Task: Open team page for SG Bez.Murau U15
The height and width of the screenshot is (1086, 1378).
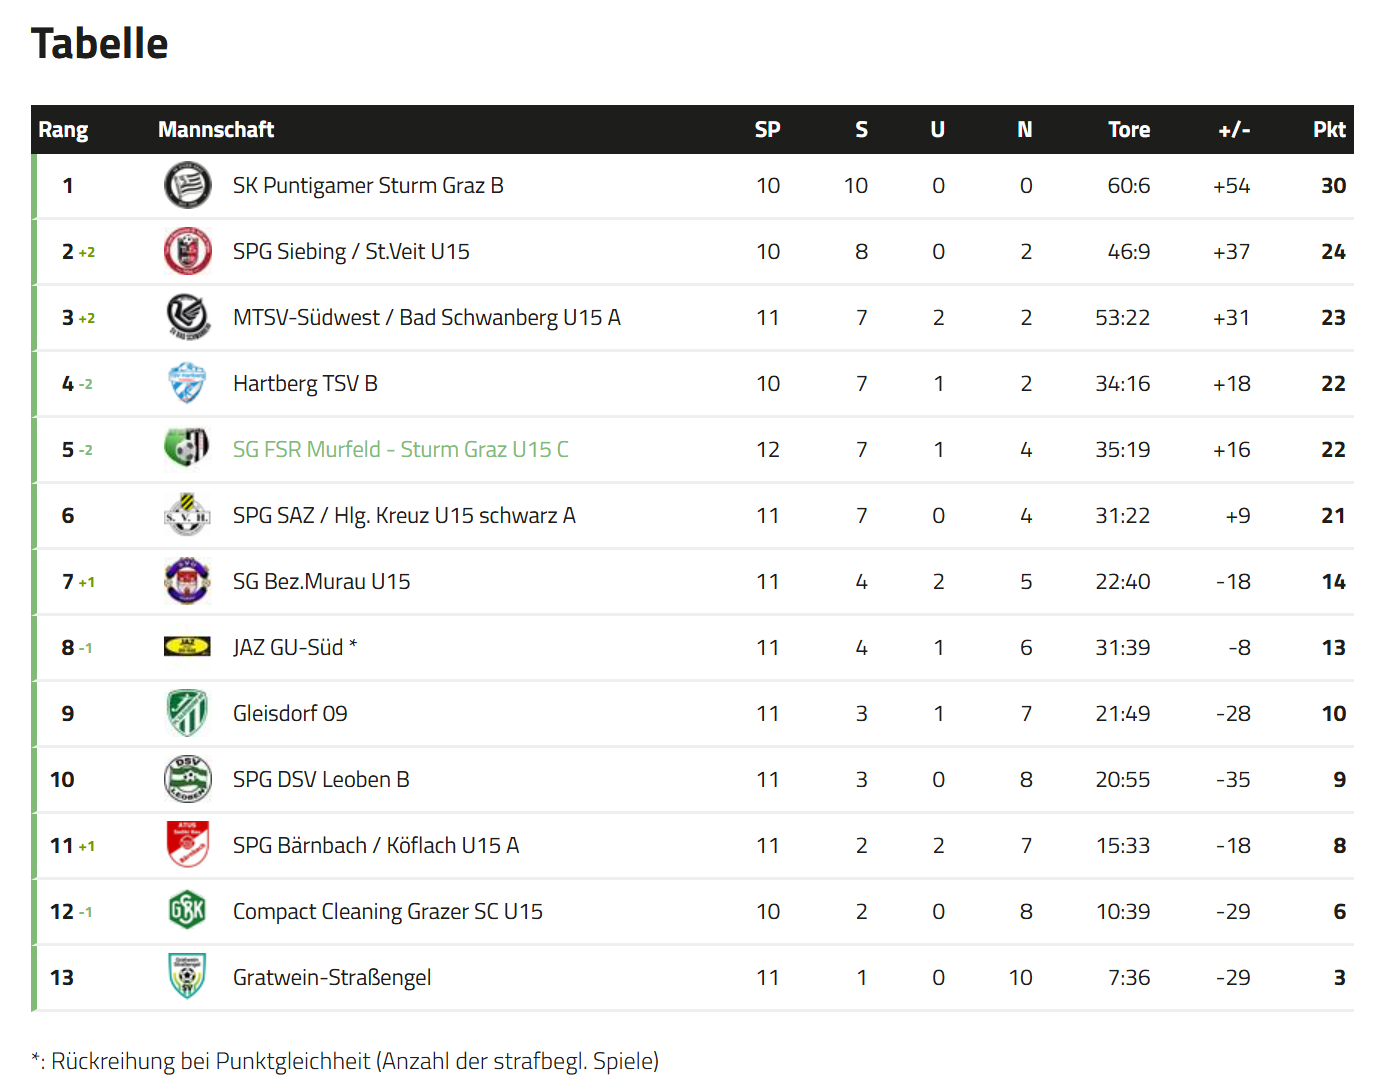Action: [321, 582]
